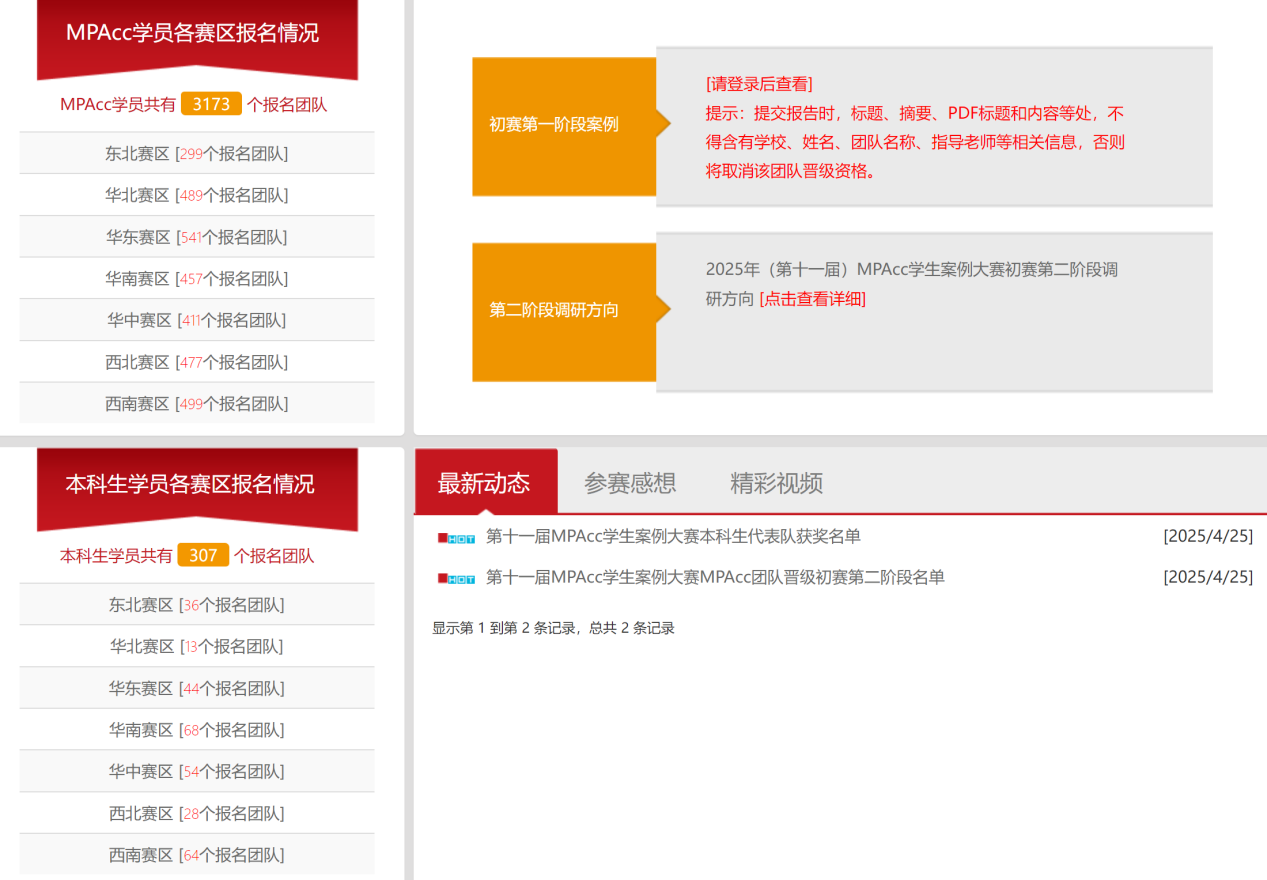Click the MPAcc total 3173 teams badge
The height and width of the screenshot is (880, 1267).
pos(211,104)
